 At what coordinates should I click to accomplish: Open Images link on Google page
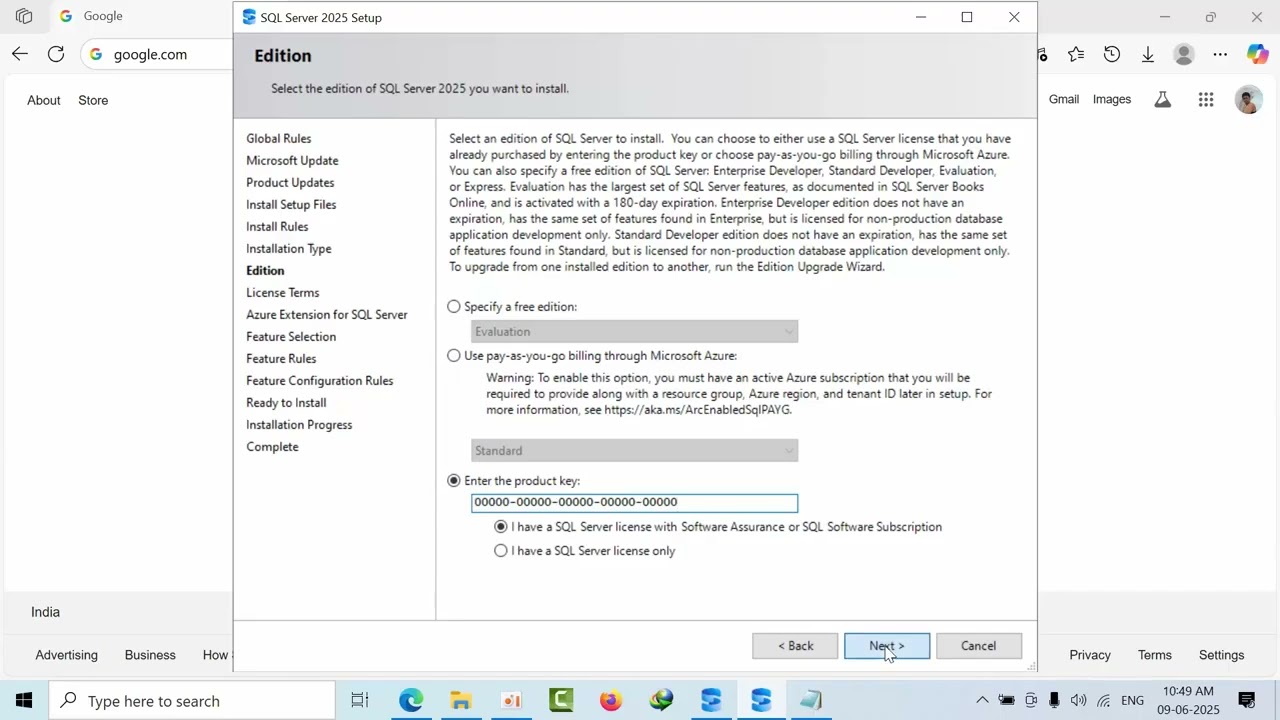point(1112,99)
